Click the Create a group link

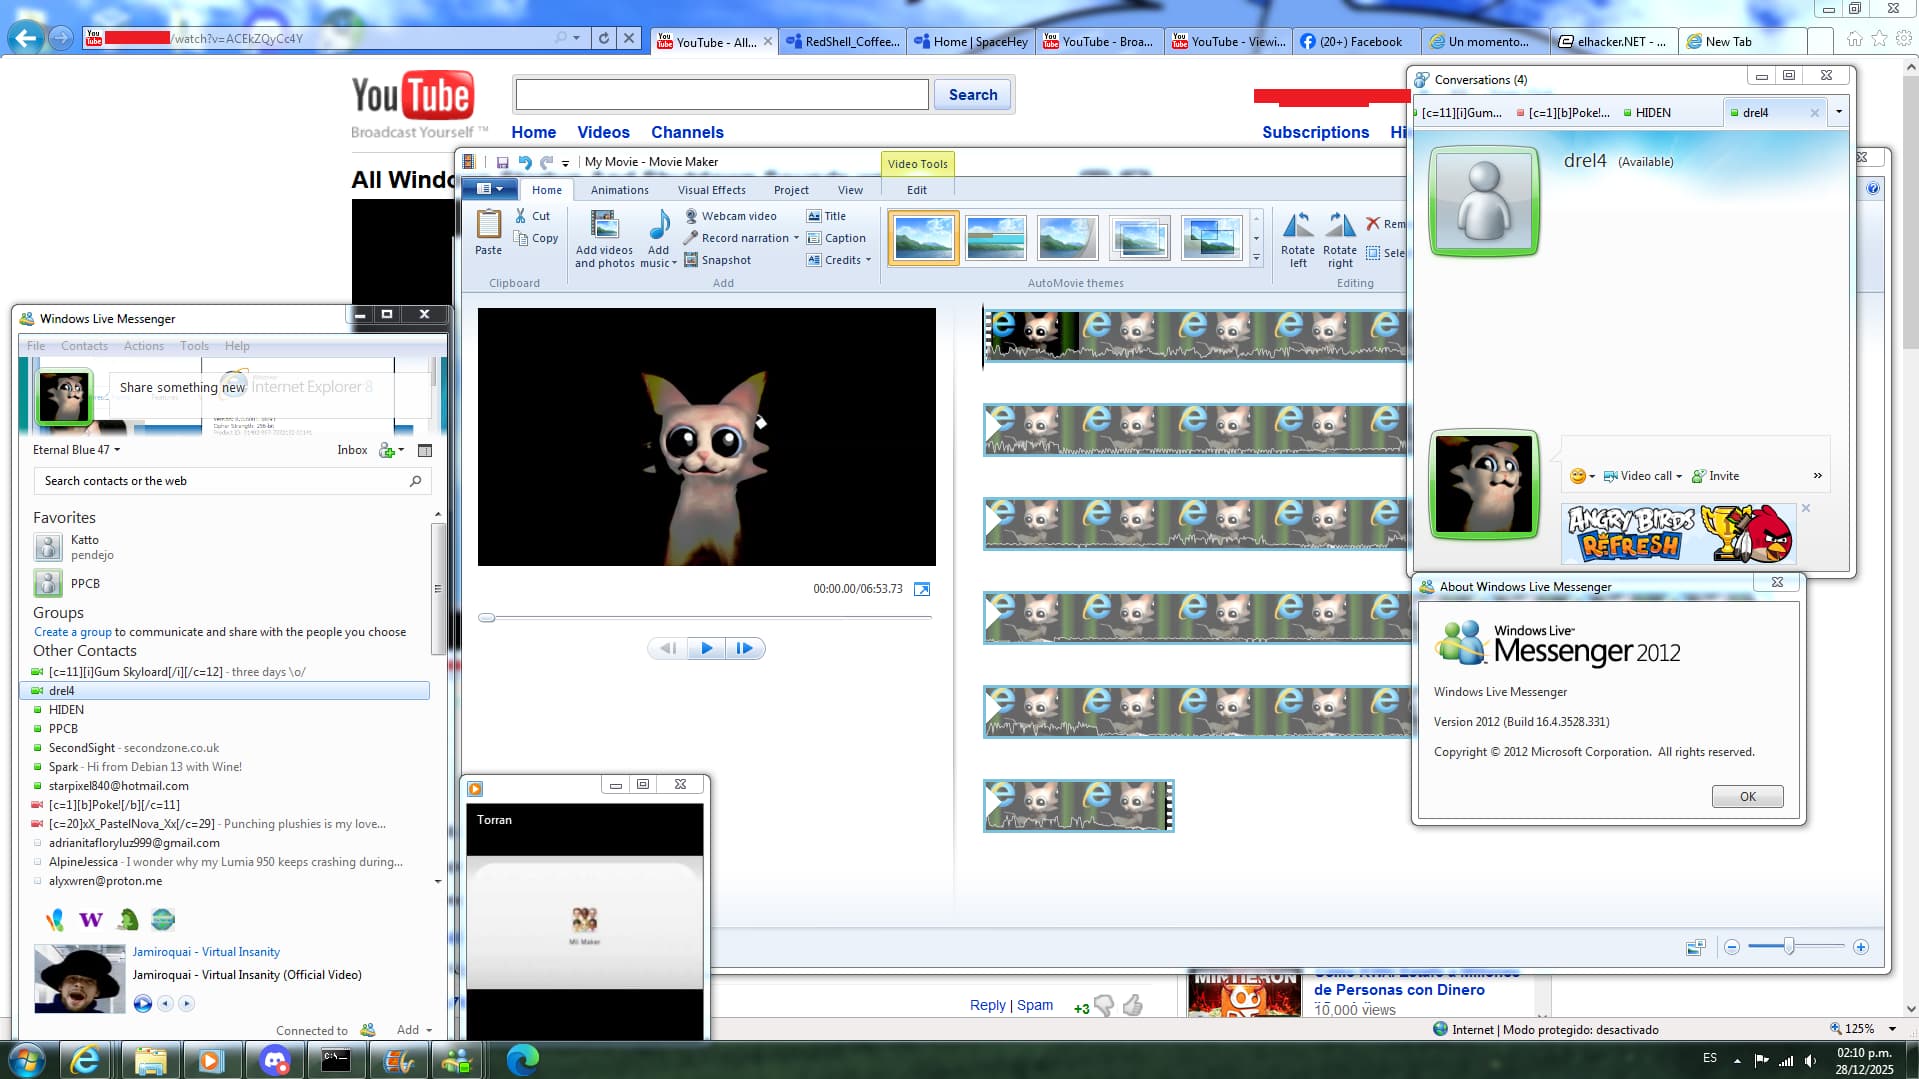click(x=72, y=632)
